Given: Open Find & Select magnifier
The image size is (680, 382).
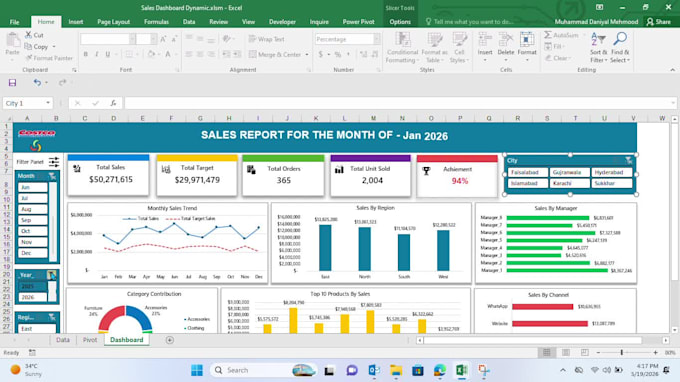Looking at the screenshot, I should [620, 48].
